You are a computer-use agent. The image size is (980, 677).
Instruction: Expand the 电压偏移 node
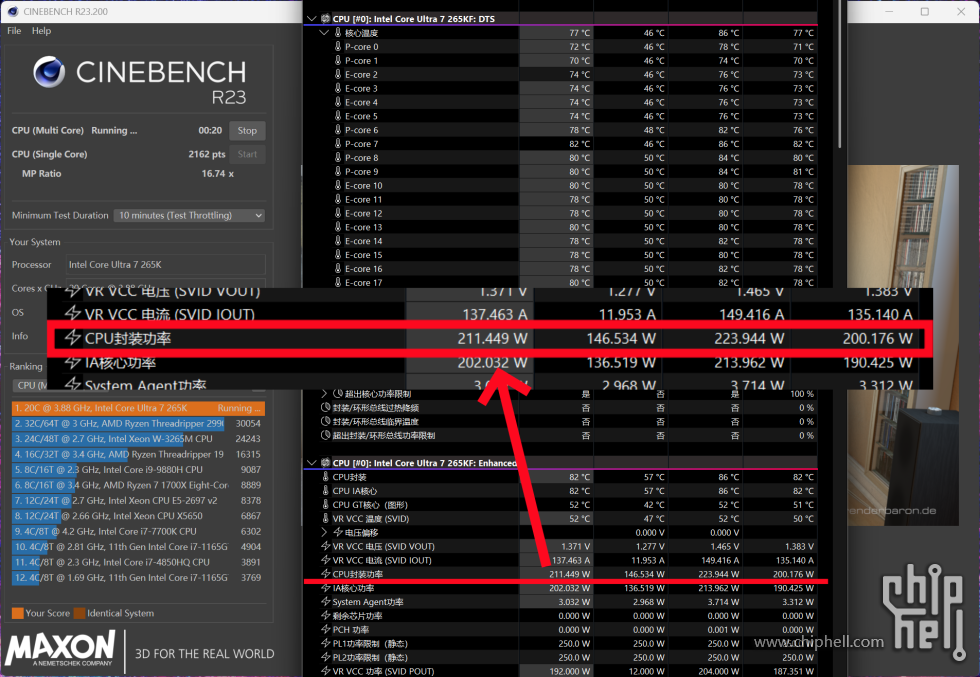pos(324,532)
